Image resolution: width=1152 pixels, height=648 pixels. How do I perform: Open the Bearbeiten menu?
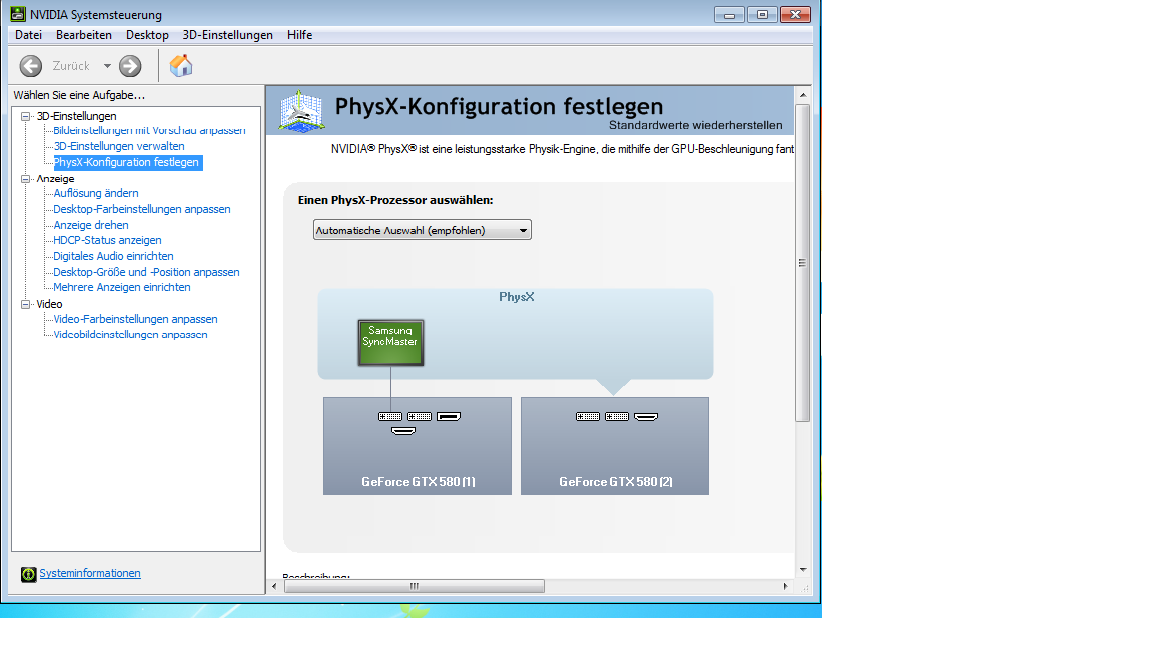tap(84, 35)
